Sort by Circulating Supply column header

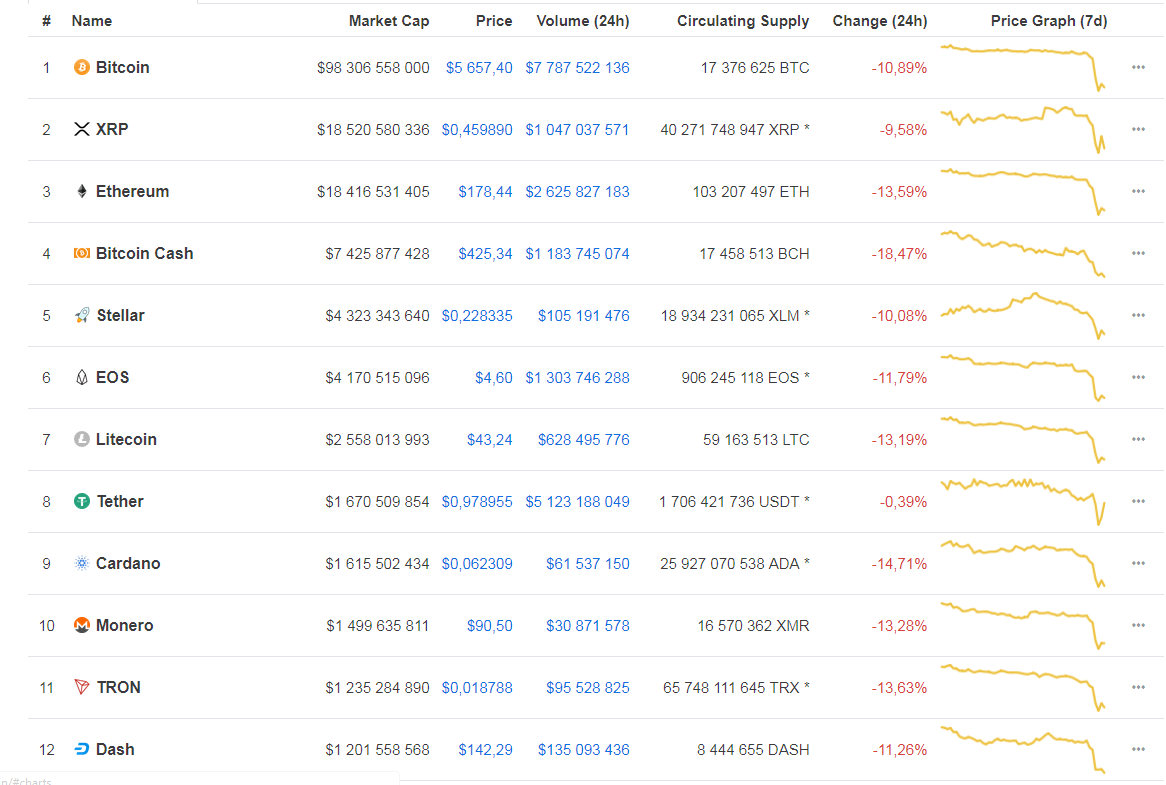tap(743, 21)
